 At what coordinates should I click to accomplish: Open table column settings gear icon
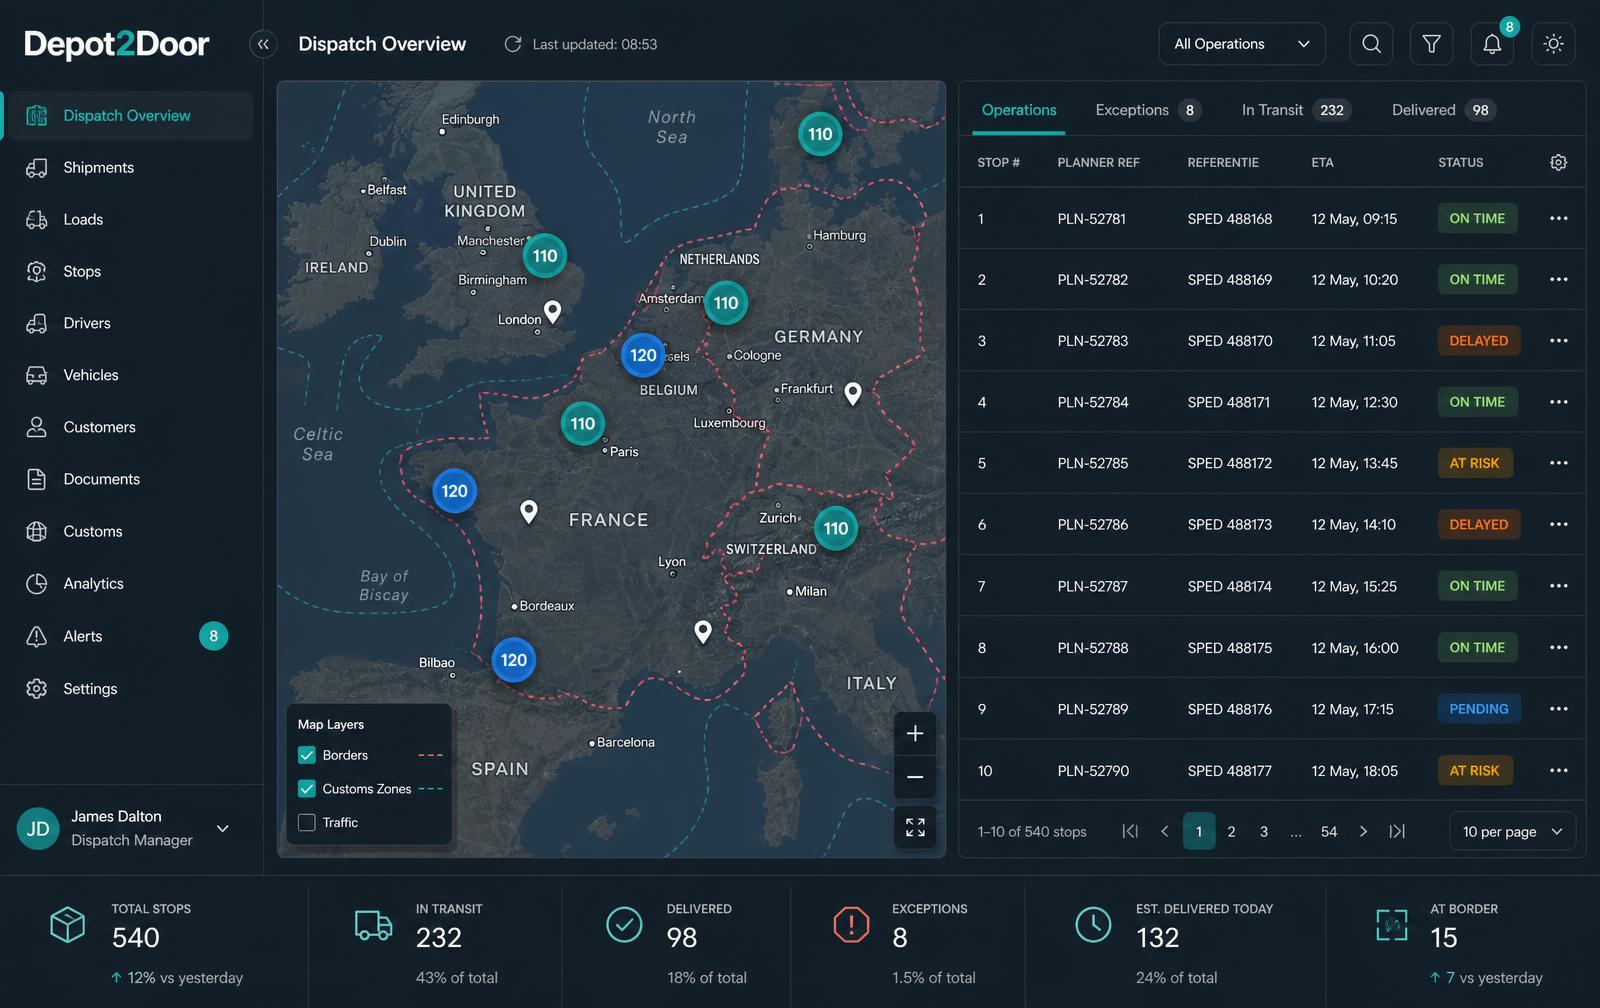pos(1558,162)
